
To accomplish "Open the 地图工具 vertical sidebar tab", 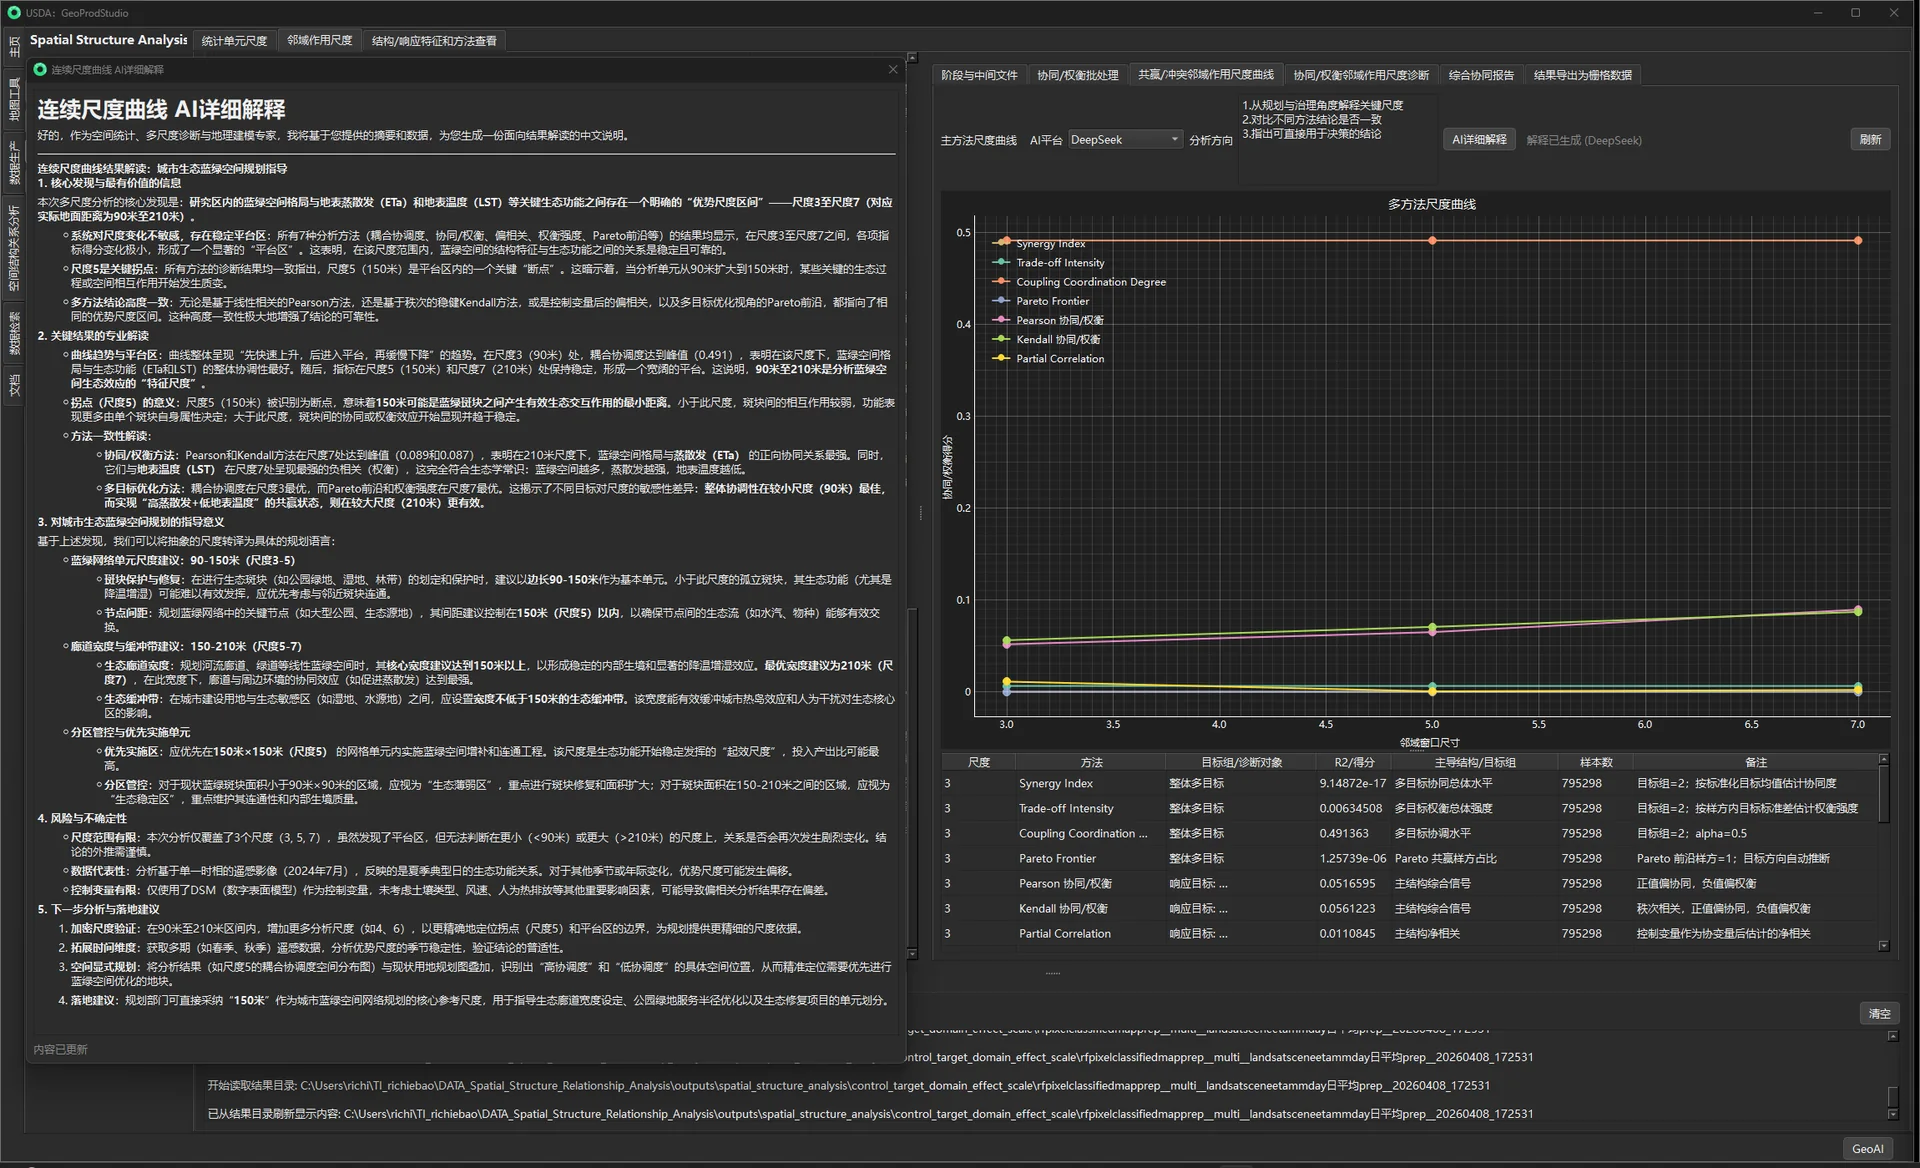I will tap(14, 99).
